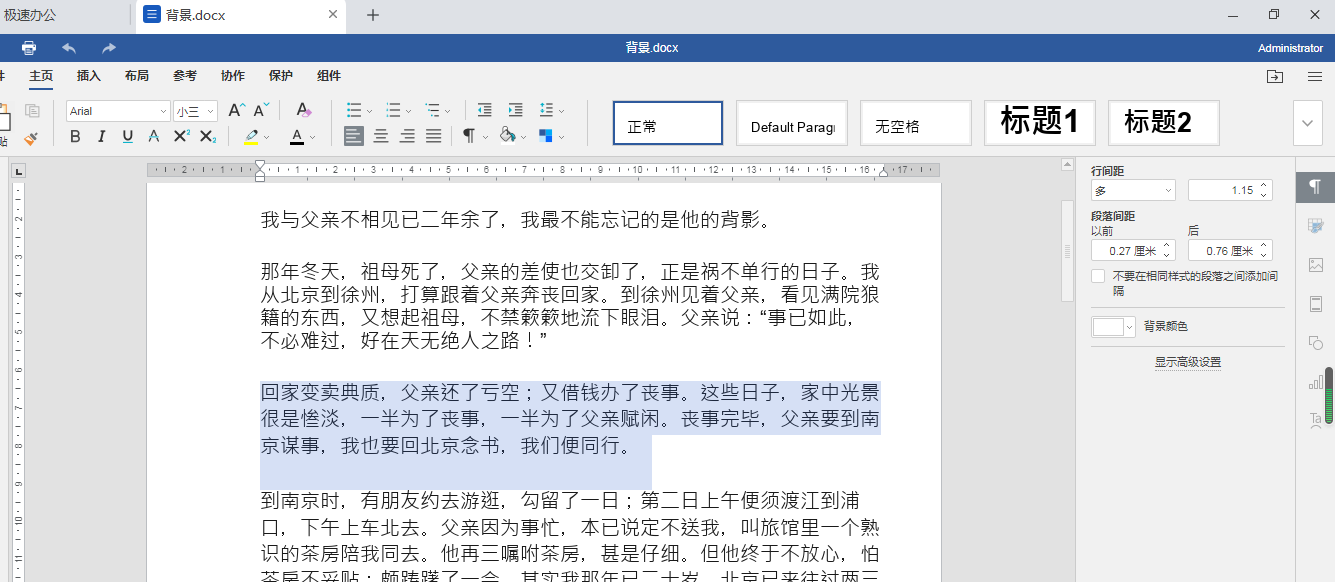This screenshot has width=1335, height=582.
Task: Click the open file location icon
Action: point(1274,76)
